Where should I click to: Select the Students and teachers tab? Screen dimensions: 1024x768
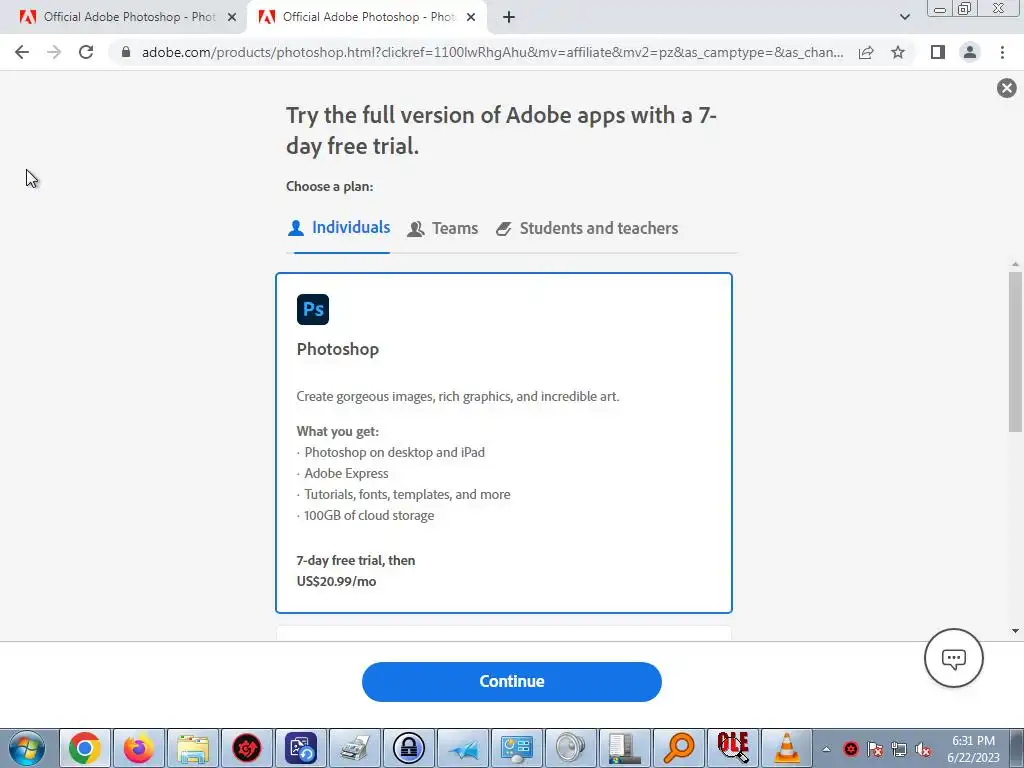coord(586,229)
